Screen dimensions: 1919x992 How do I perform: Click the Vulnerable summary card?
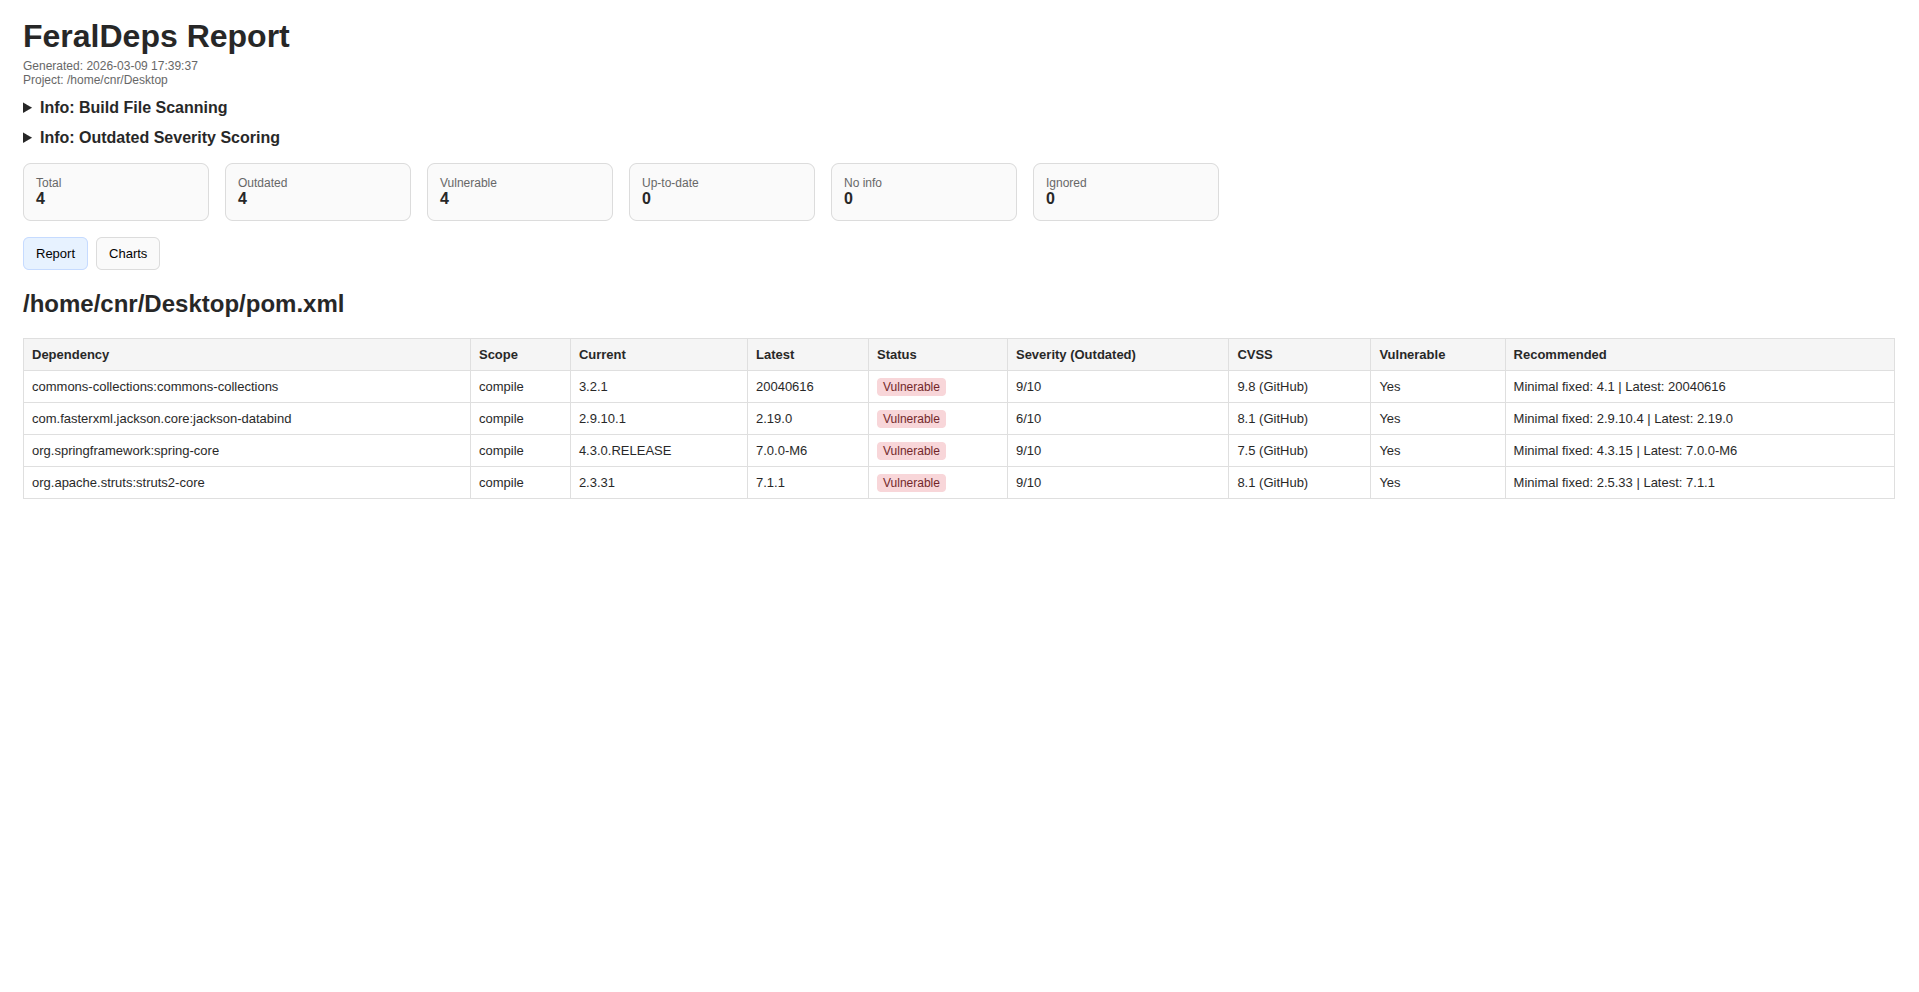520,192
